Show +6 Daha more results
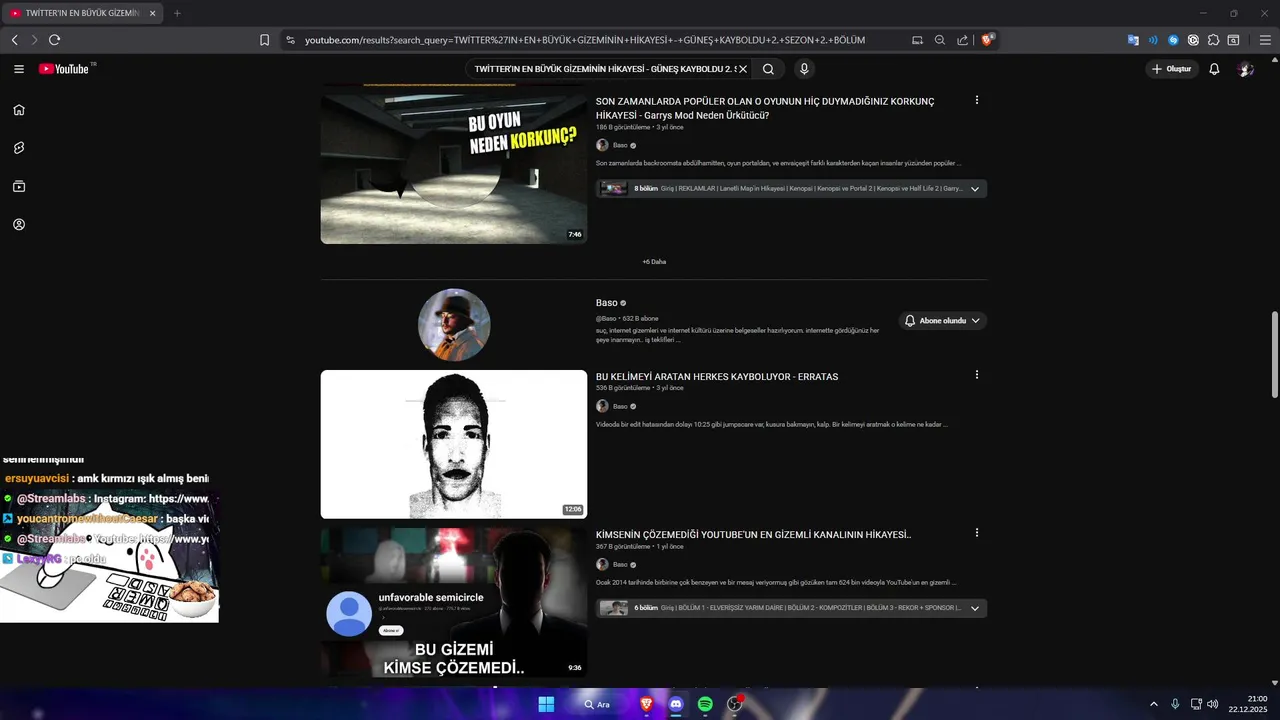 [x=654, y=262]
